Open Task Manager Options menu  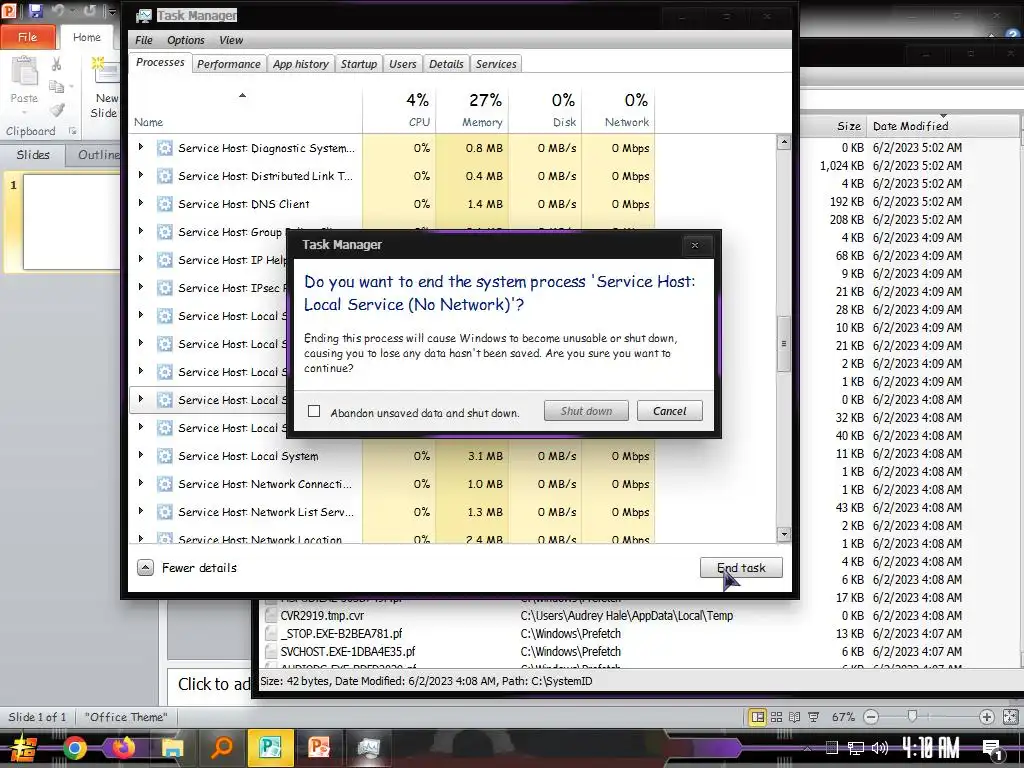tap(185, 40)
